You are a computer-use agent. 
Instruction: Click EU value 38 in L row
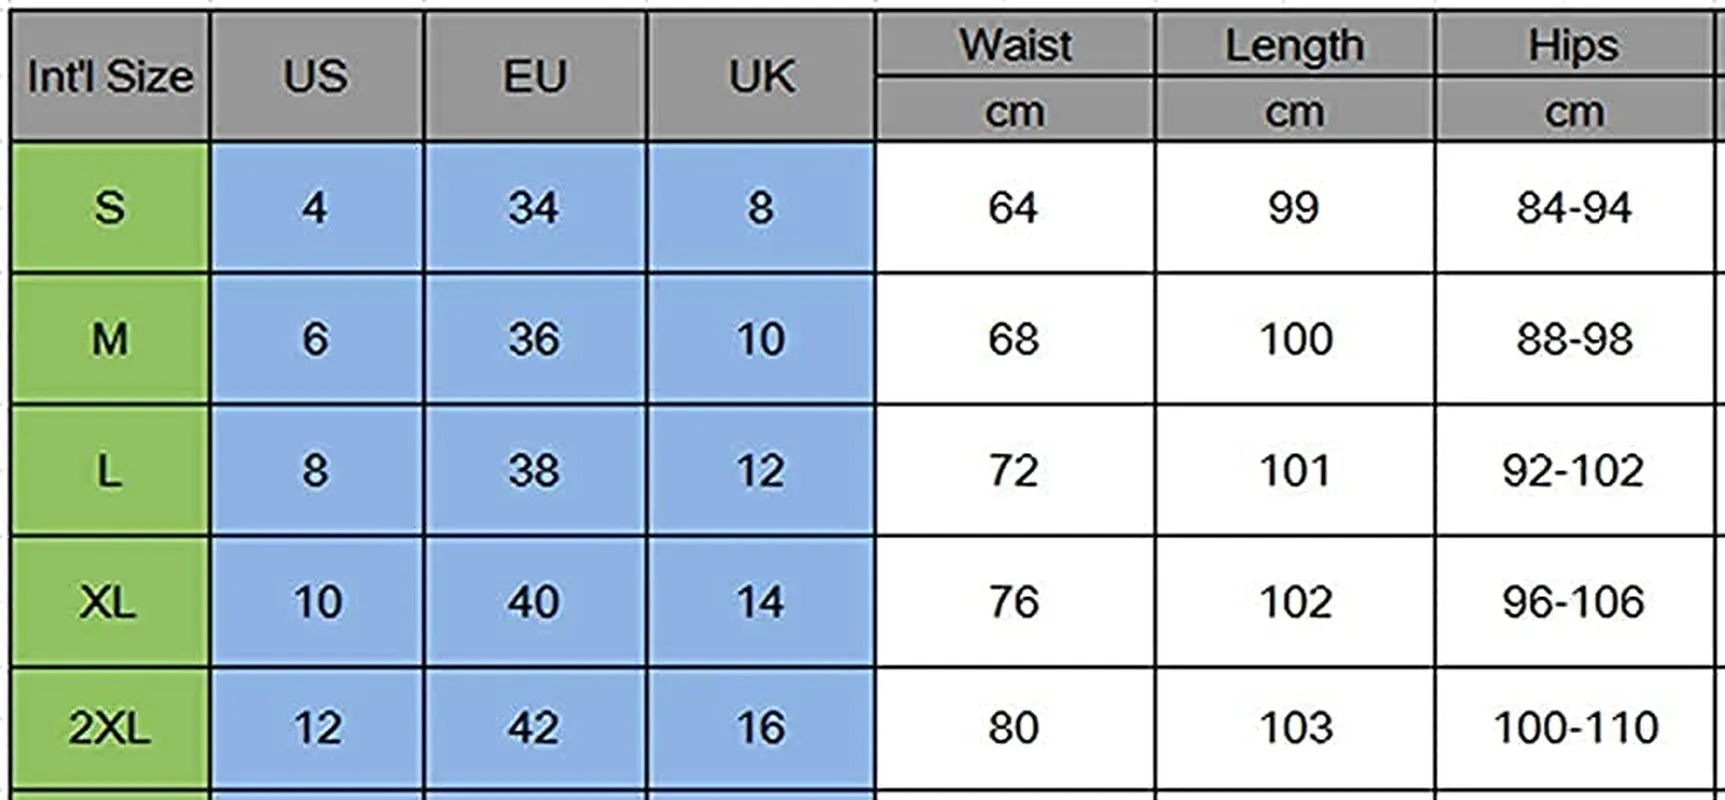click(535, 470)
